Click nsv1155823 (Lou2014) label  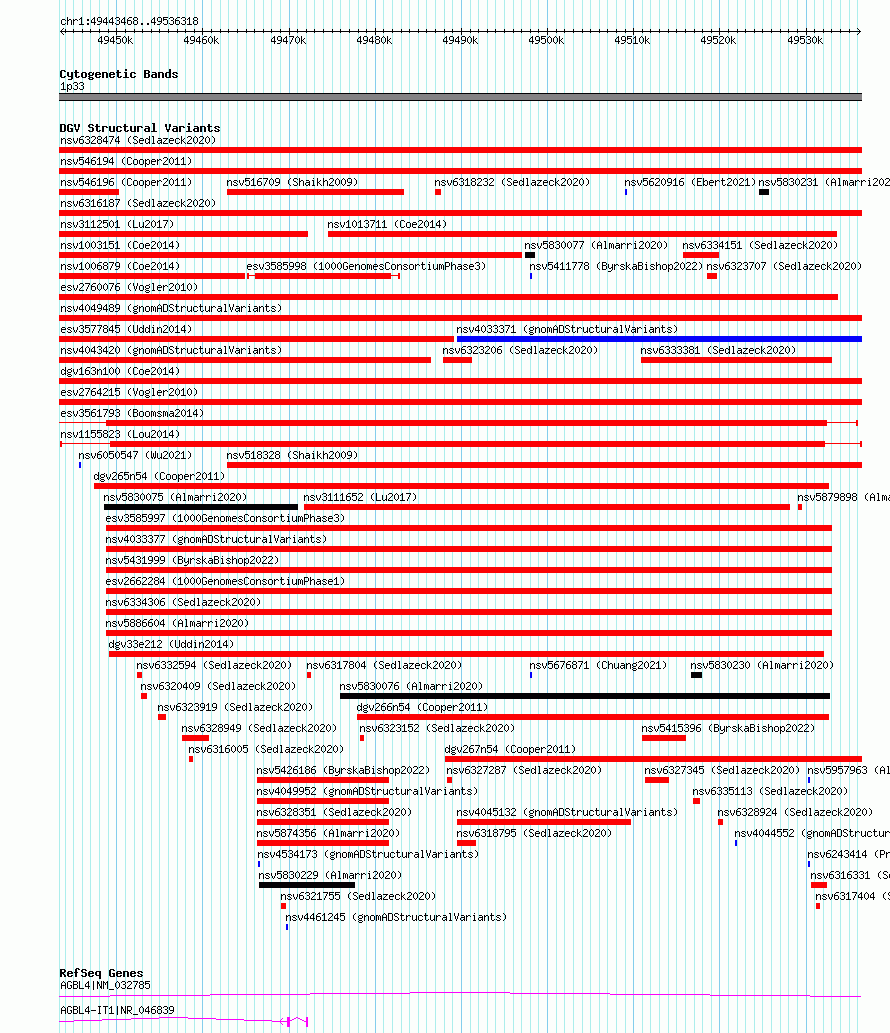[x=120, y=435]
